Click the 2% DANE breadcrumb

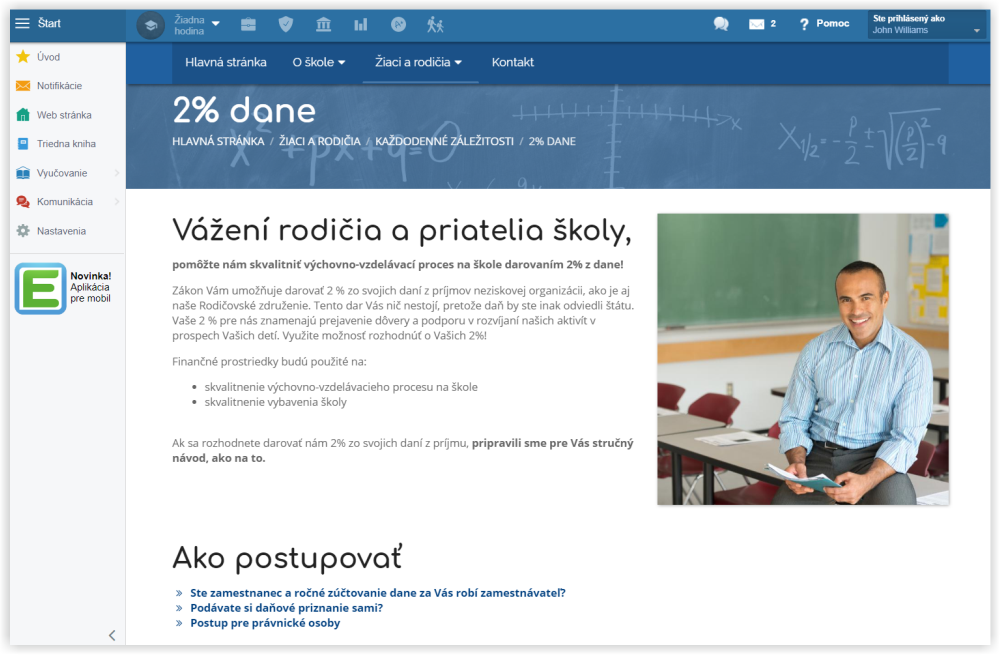pos(552,142)
